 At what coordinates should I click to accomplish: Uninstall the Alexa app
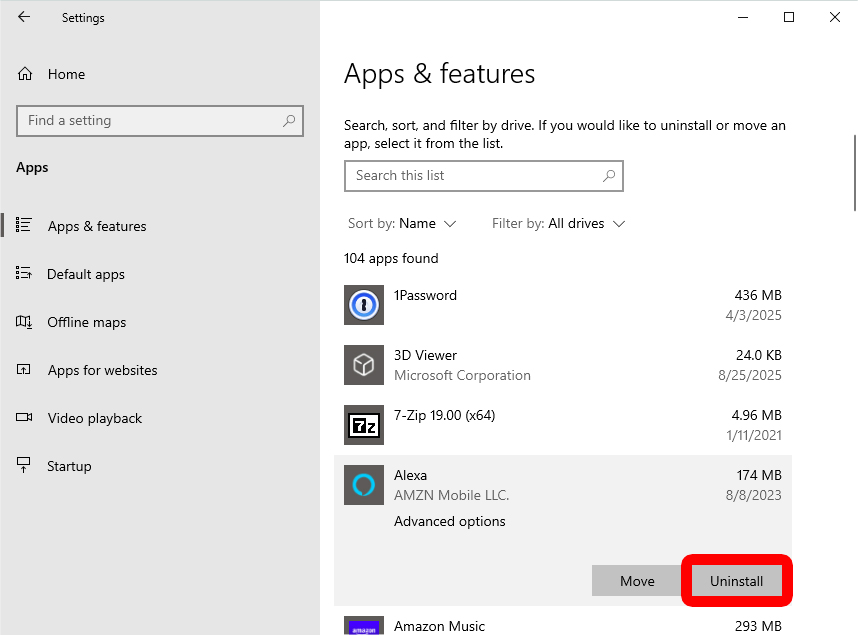tap(736, 580)
